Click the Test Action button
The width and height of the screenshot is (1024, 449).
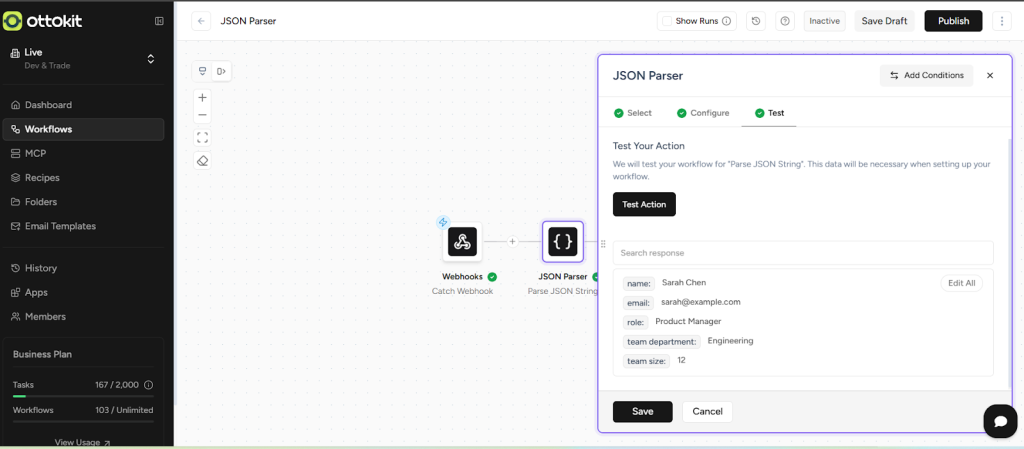(644, 204)
